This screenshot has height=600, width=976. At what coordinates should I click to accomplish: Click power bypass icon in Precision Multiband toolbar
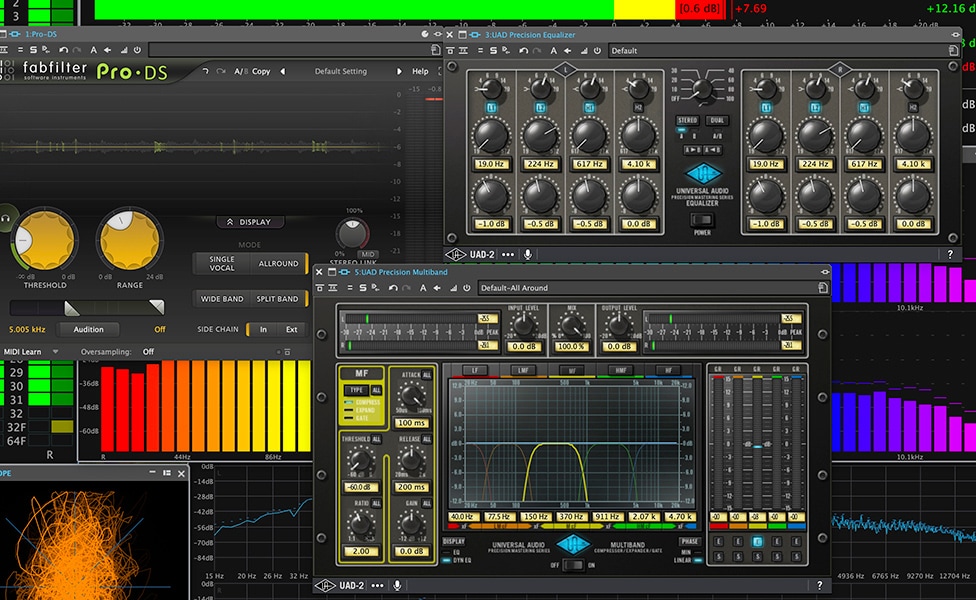(x=467, y=288)
